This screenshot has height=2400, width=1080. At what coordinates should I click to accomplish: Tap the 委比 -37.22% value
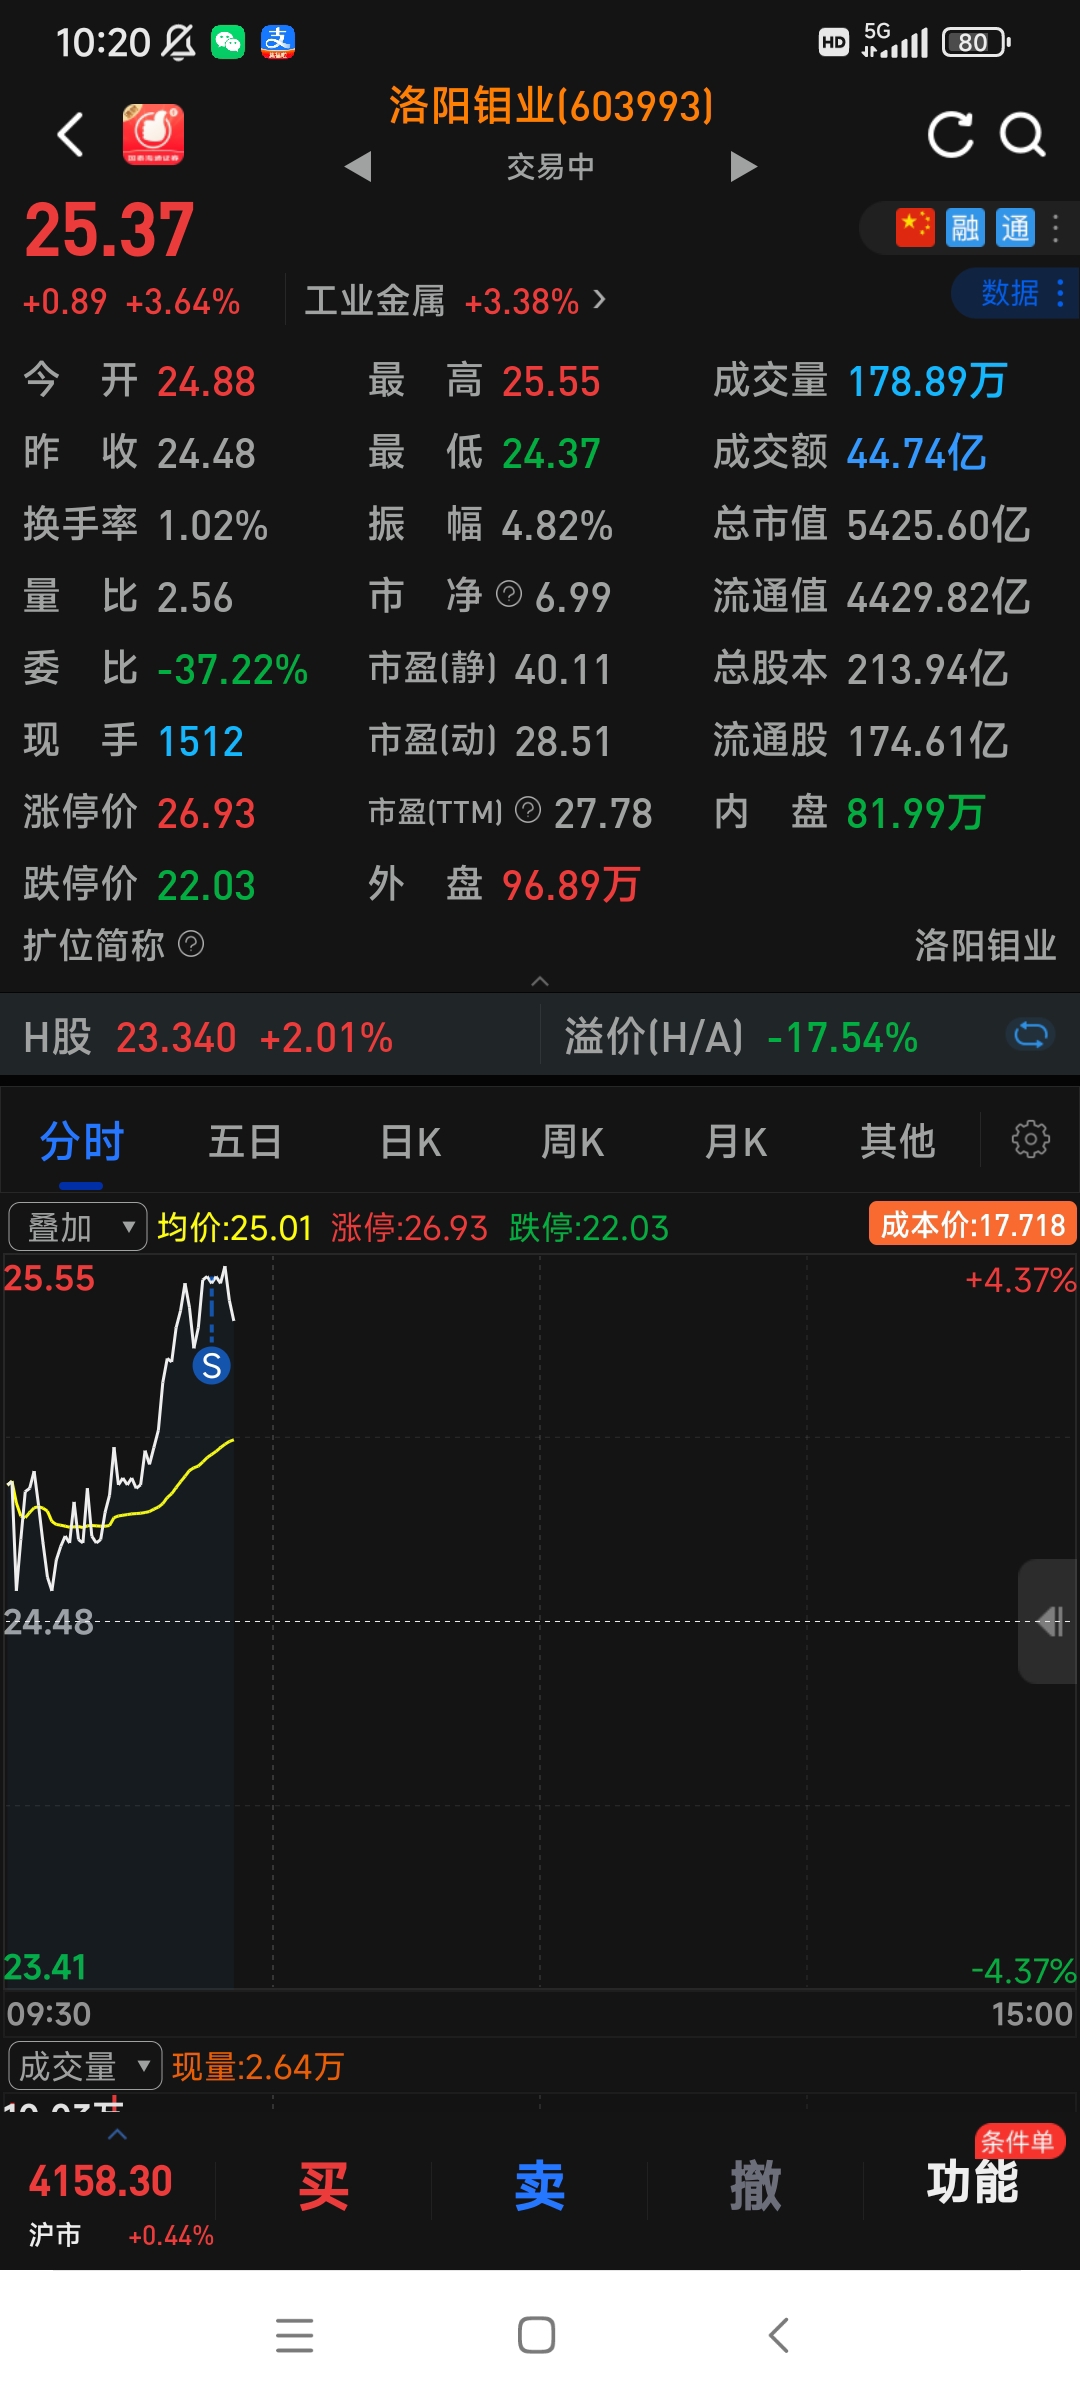point(233,669)
